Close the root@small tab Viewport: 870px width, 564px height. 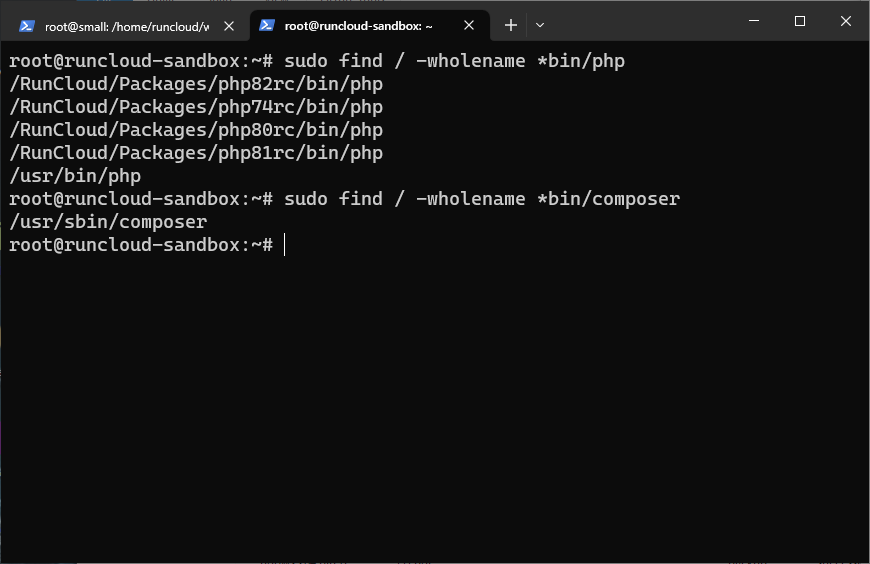pos(229,26)
